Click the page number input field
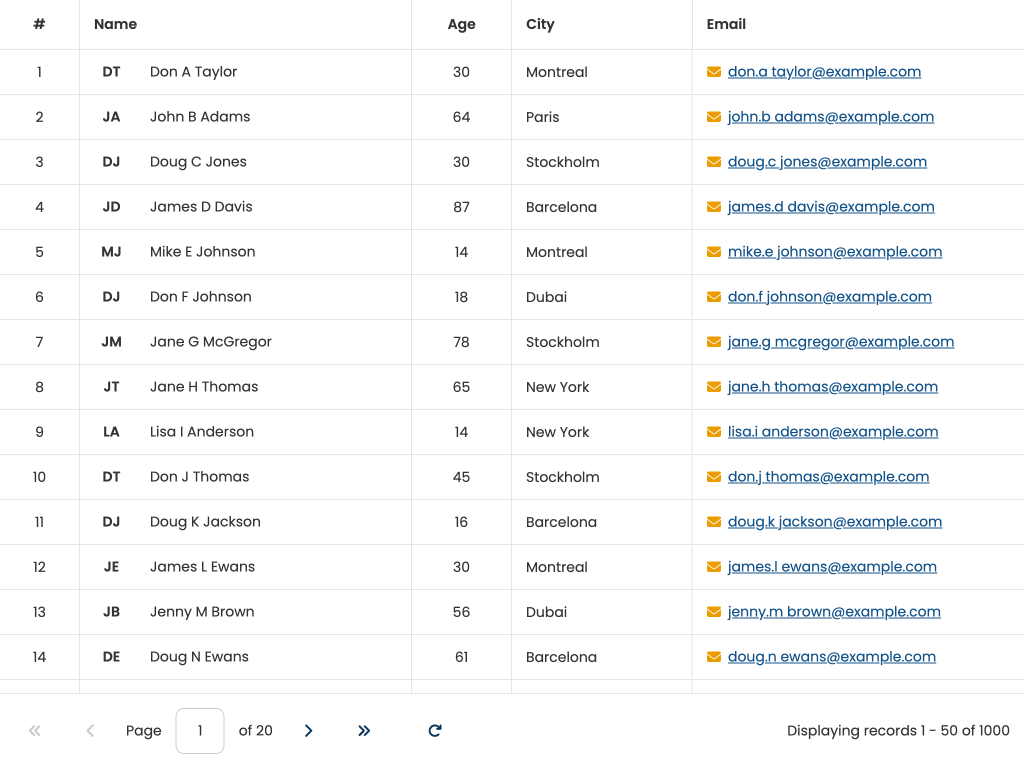 click(x=200, y=731)
